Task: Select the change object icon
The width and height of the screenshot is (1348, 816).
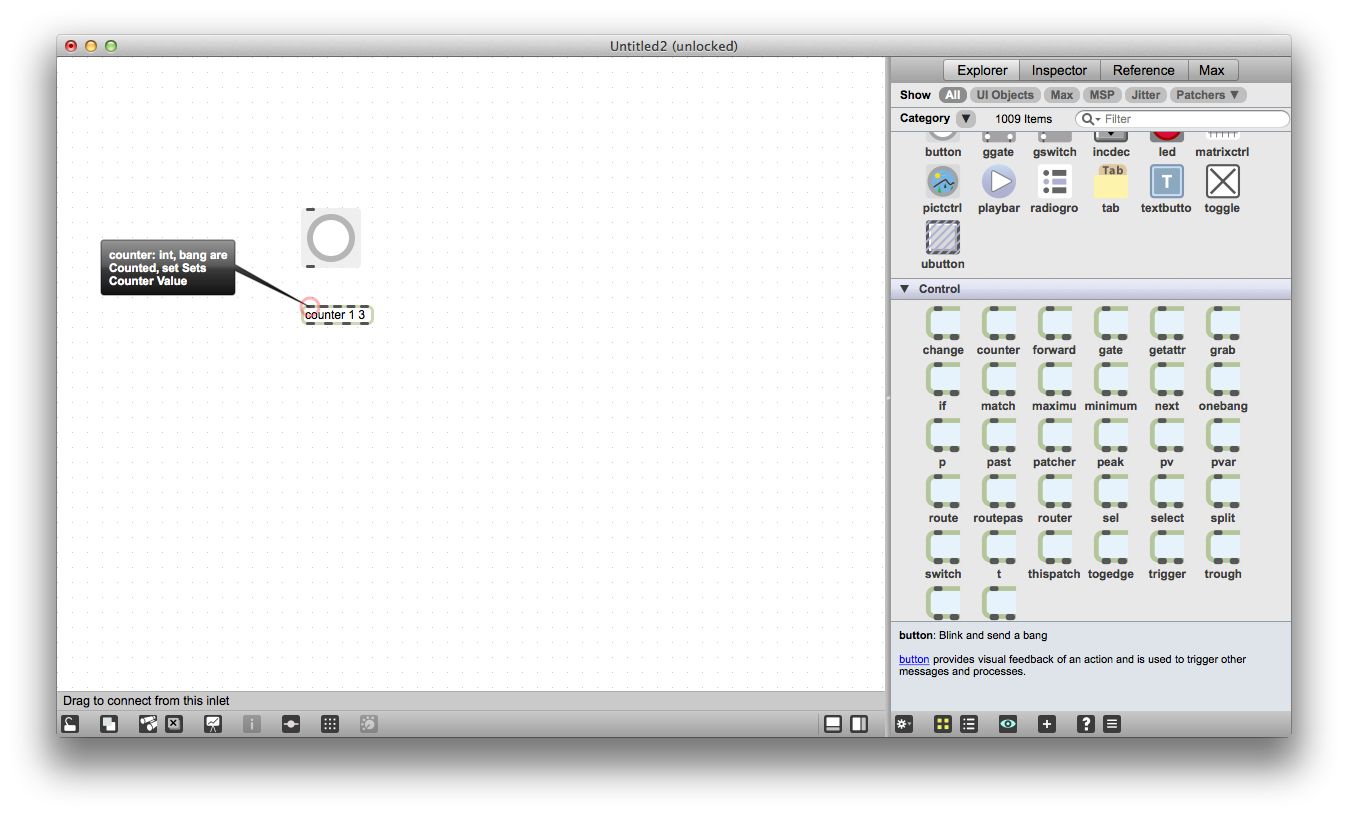Action: (942, 324)
